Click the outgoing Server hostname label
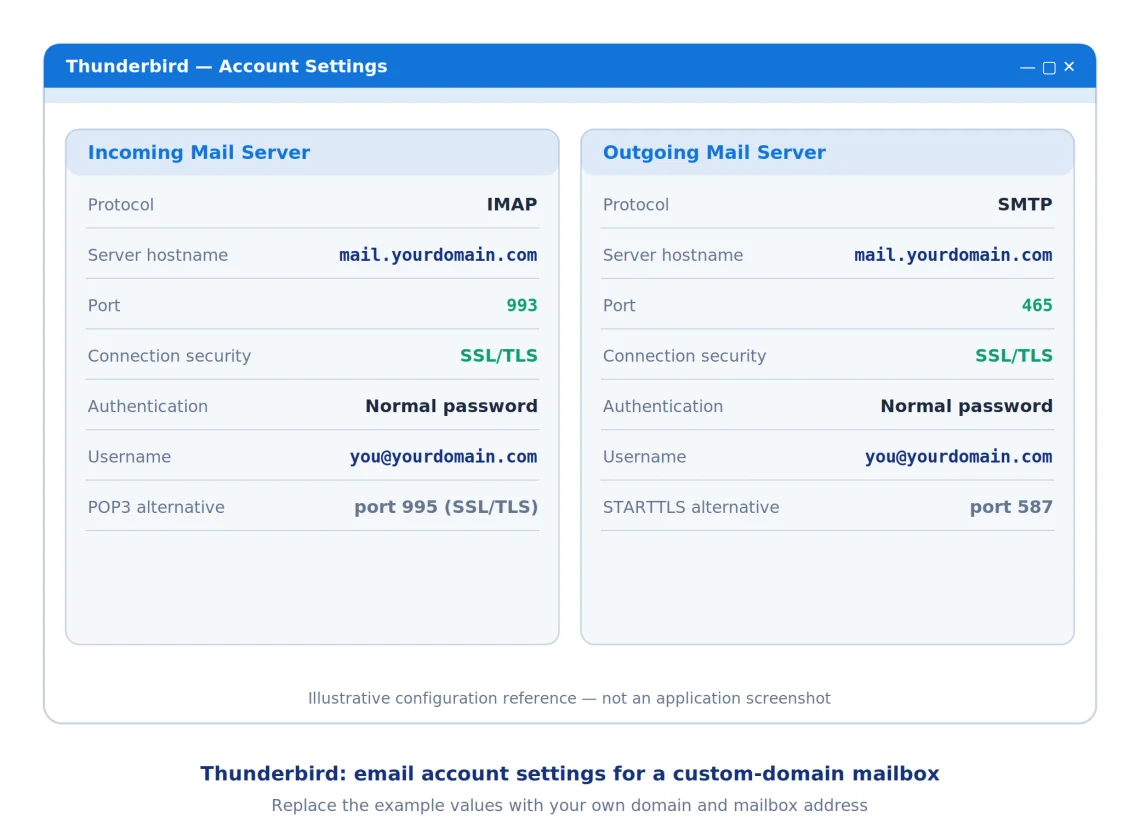The image size is (1140, 833). [x=673, y=255]
